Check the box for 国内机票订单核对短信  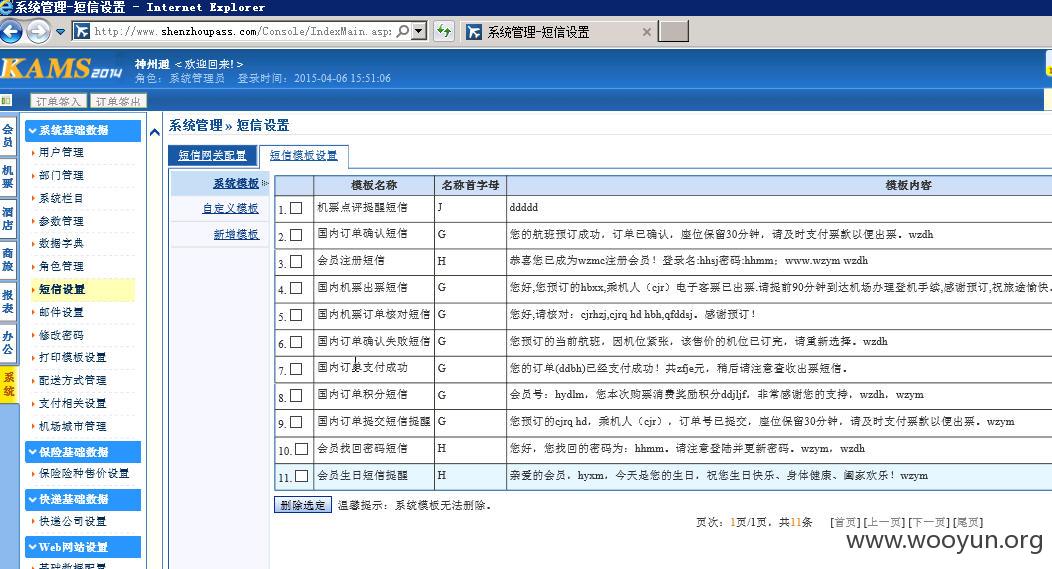pos(296,315)
